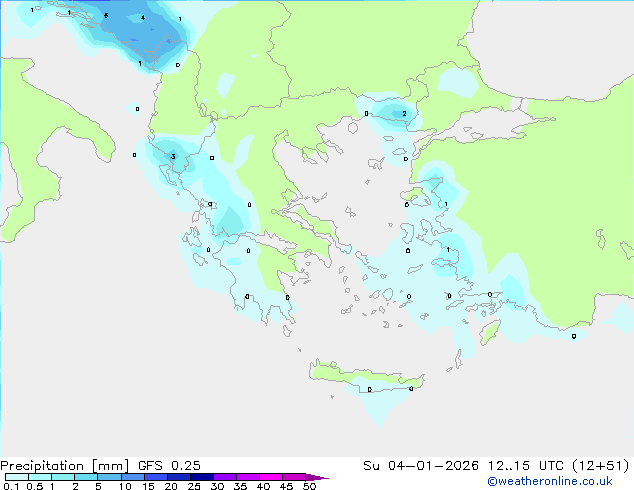Pick the 1–2 mm legend swatch
The height and width of the screenshot is (490, 634).
63,477
